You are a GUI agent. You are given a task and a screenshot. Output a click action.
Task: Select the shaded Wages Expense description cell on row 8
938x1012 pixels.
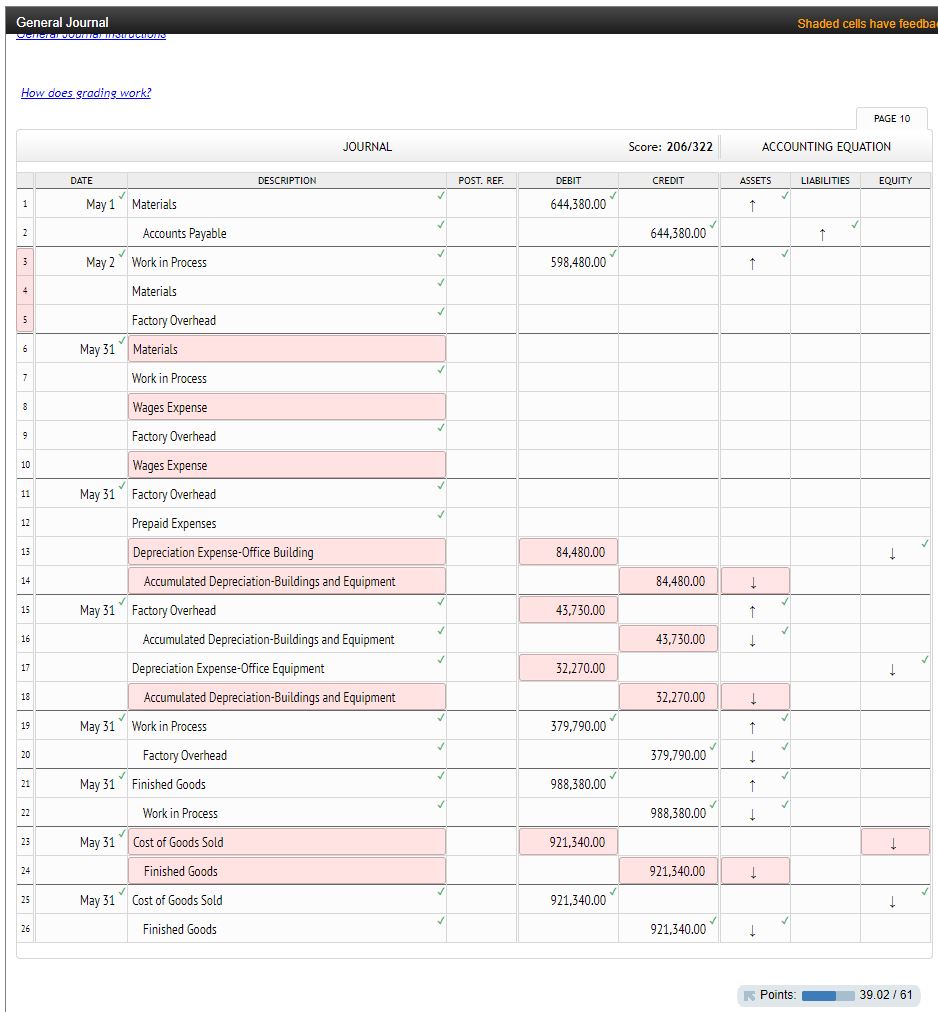286,406
